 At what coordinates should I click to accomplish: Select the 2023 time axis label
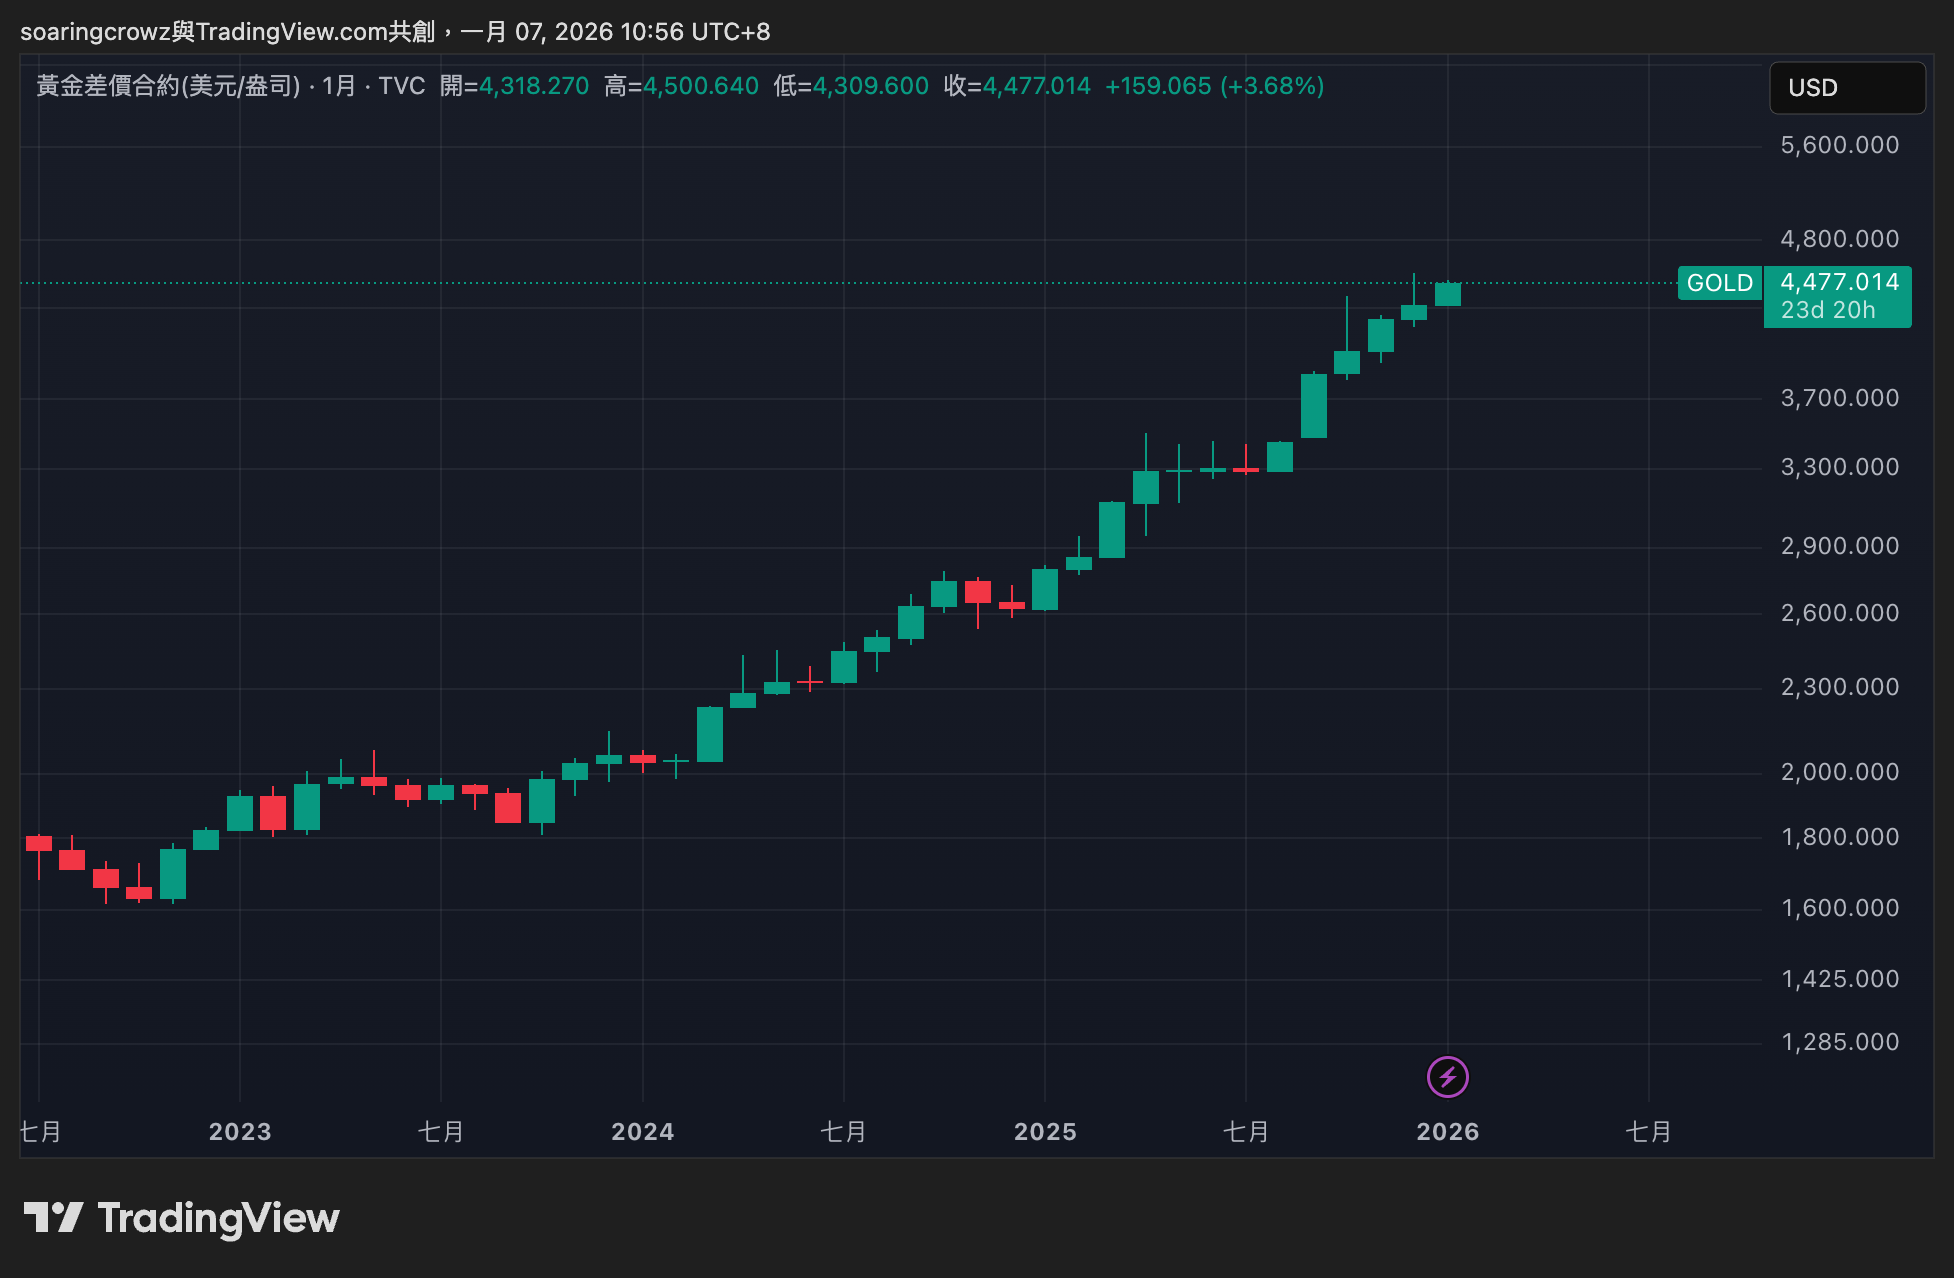click(x=240, y=1131)
